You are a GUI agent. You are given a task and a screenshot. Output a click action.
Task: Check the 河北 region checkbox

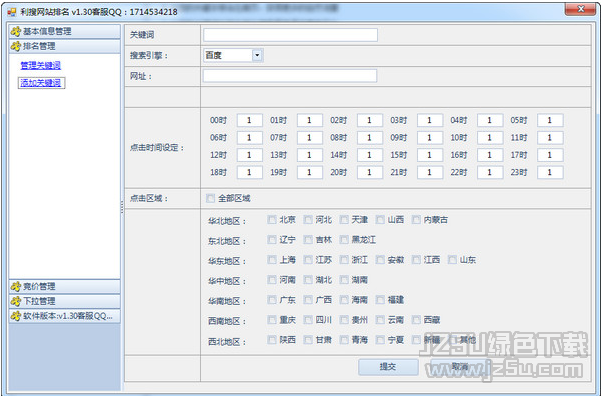[307, 220]
